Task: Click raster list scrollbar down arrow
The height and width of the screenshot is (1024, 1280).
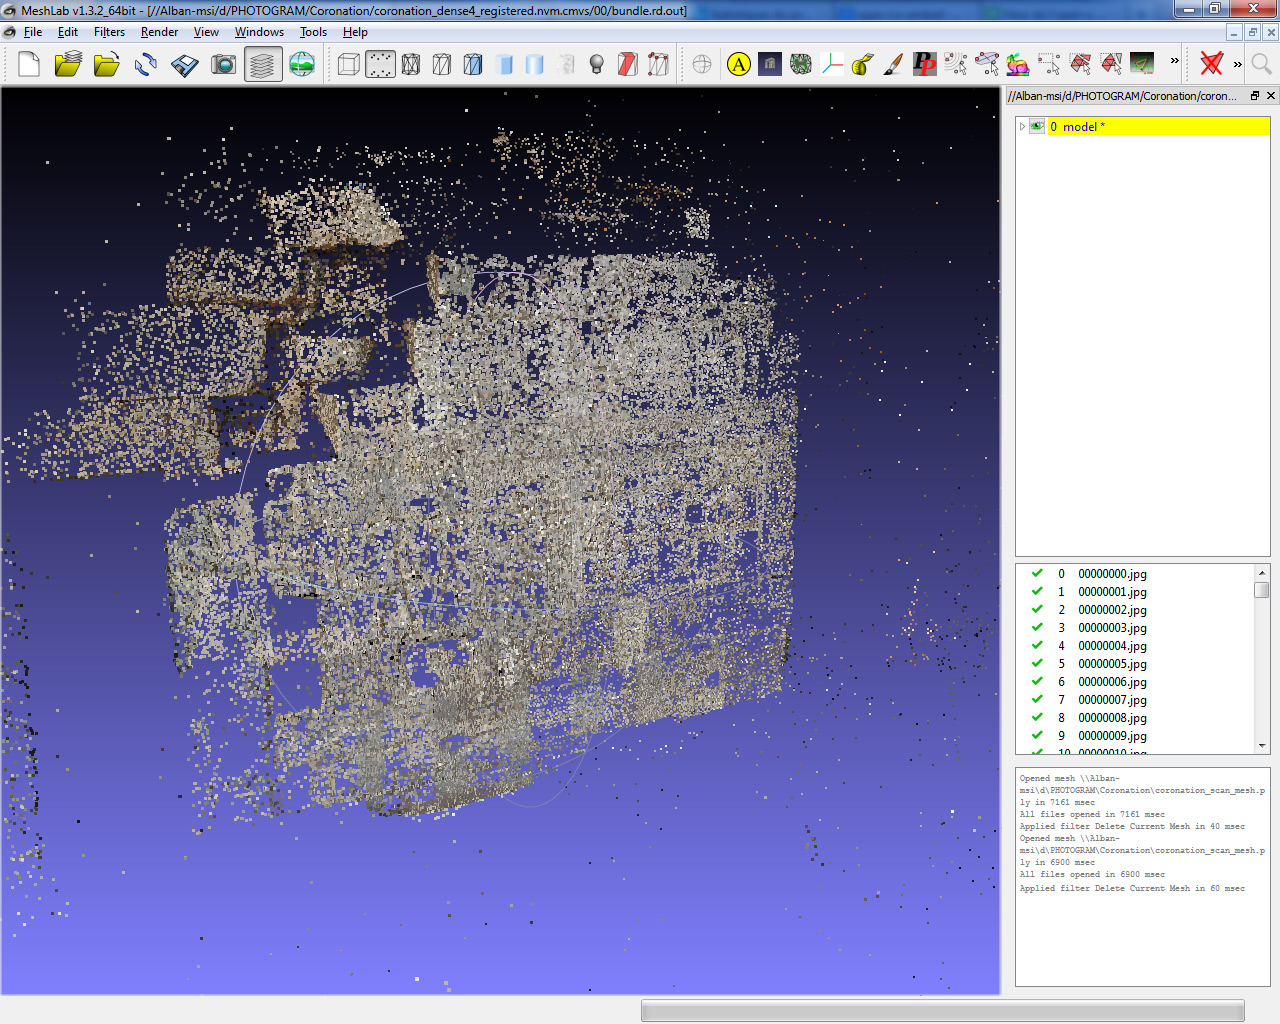Action: (x=1262, y=746)
